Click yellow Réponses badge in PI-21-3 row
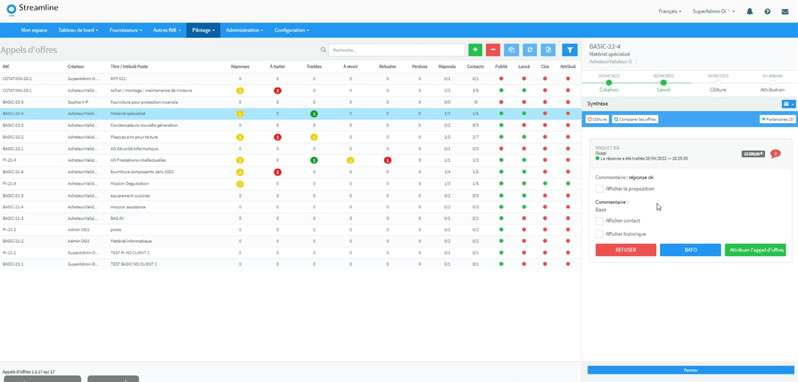The image size is (798, 382). 240,184
